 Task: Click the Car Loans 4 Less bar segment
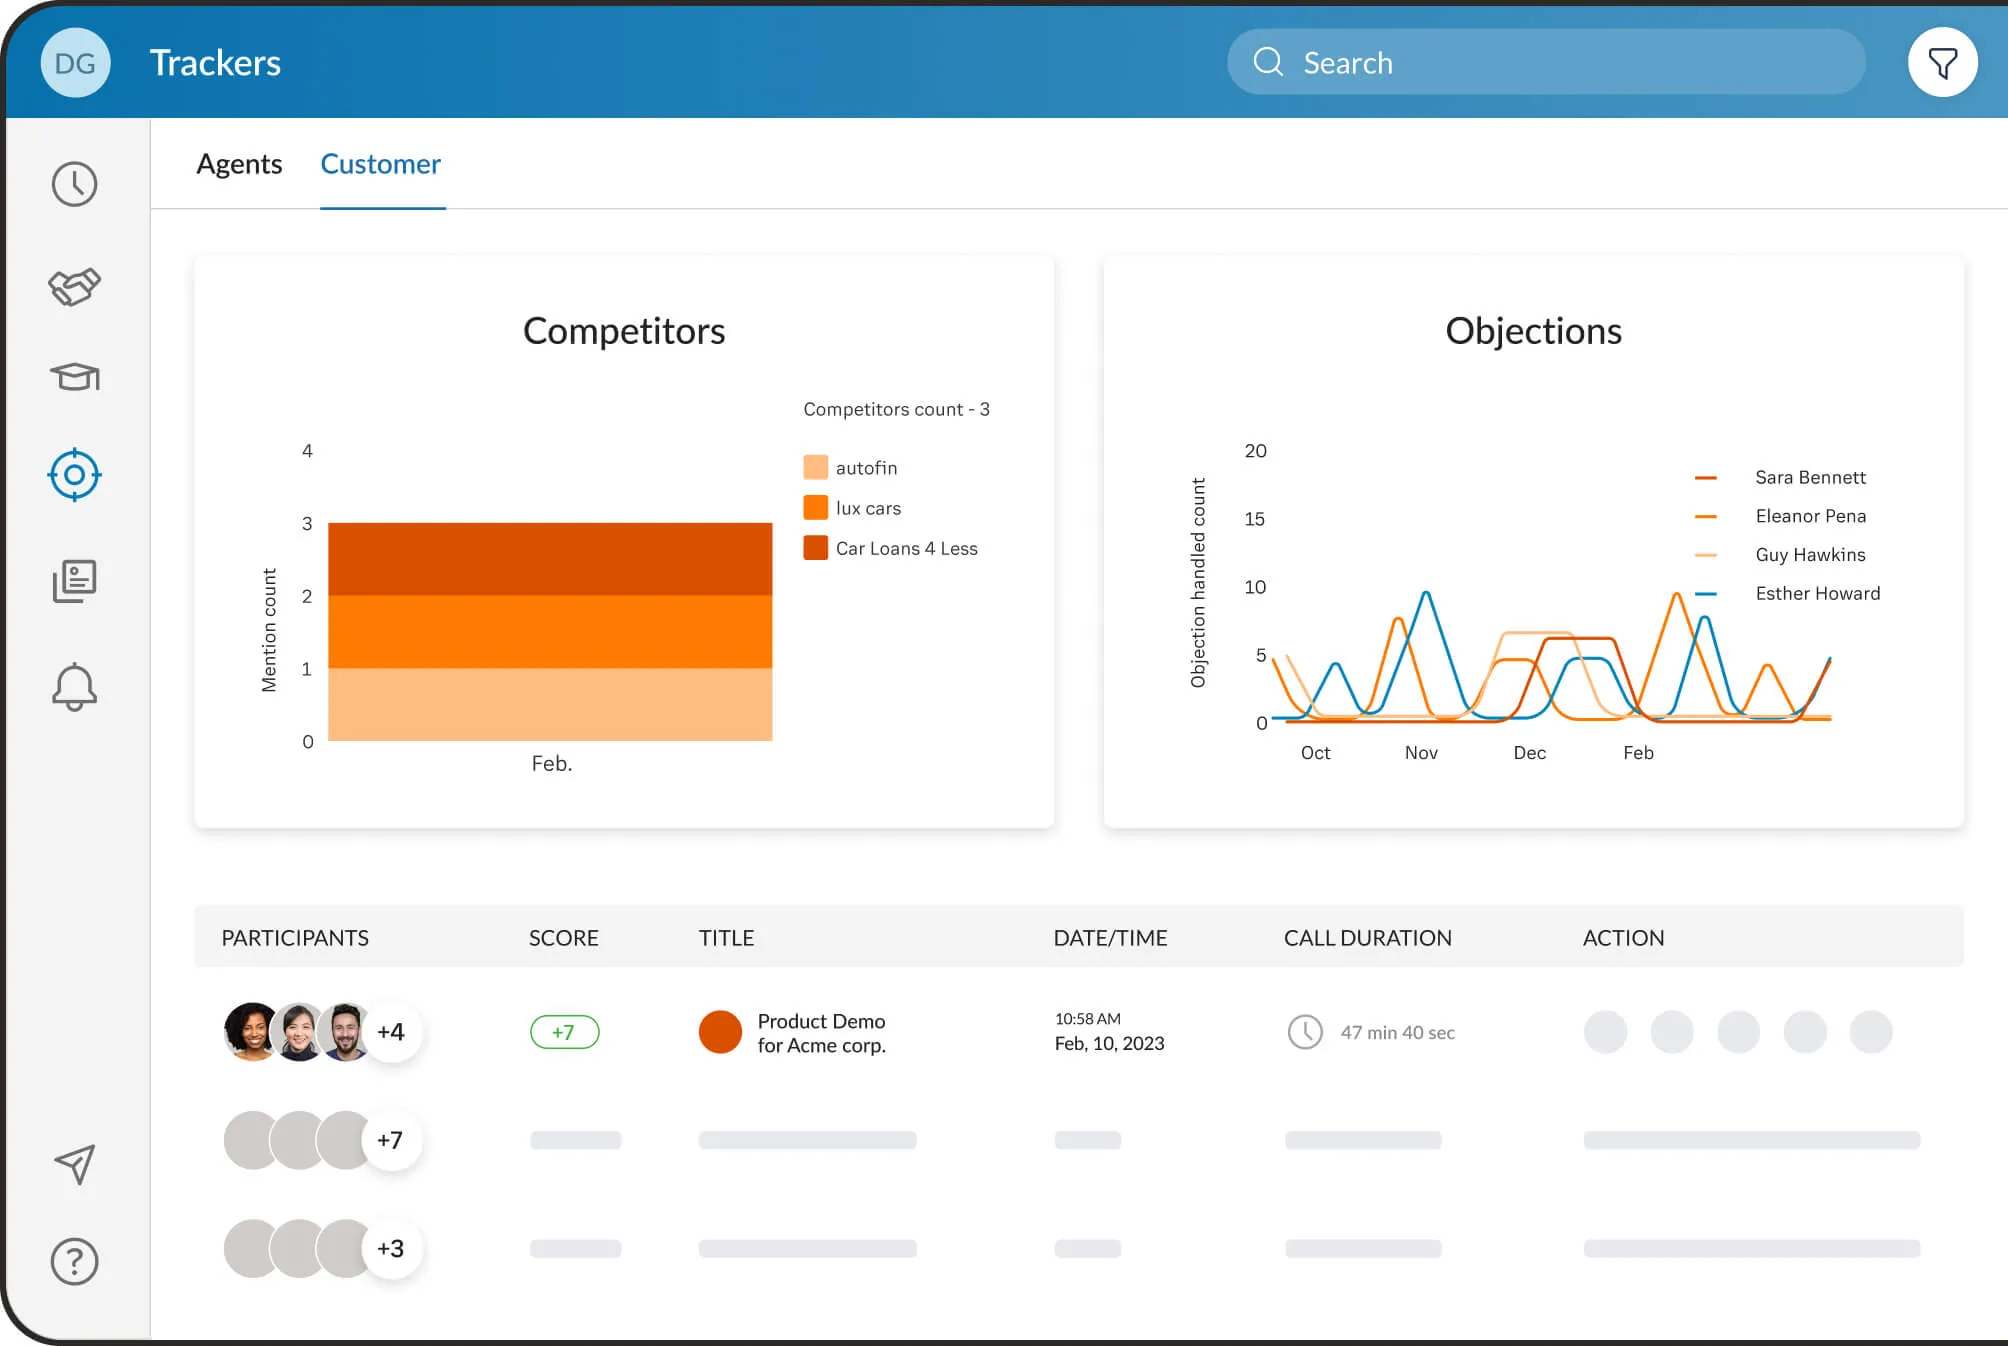(x=550, y=559)
